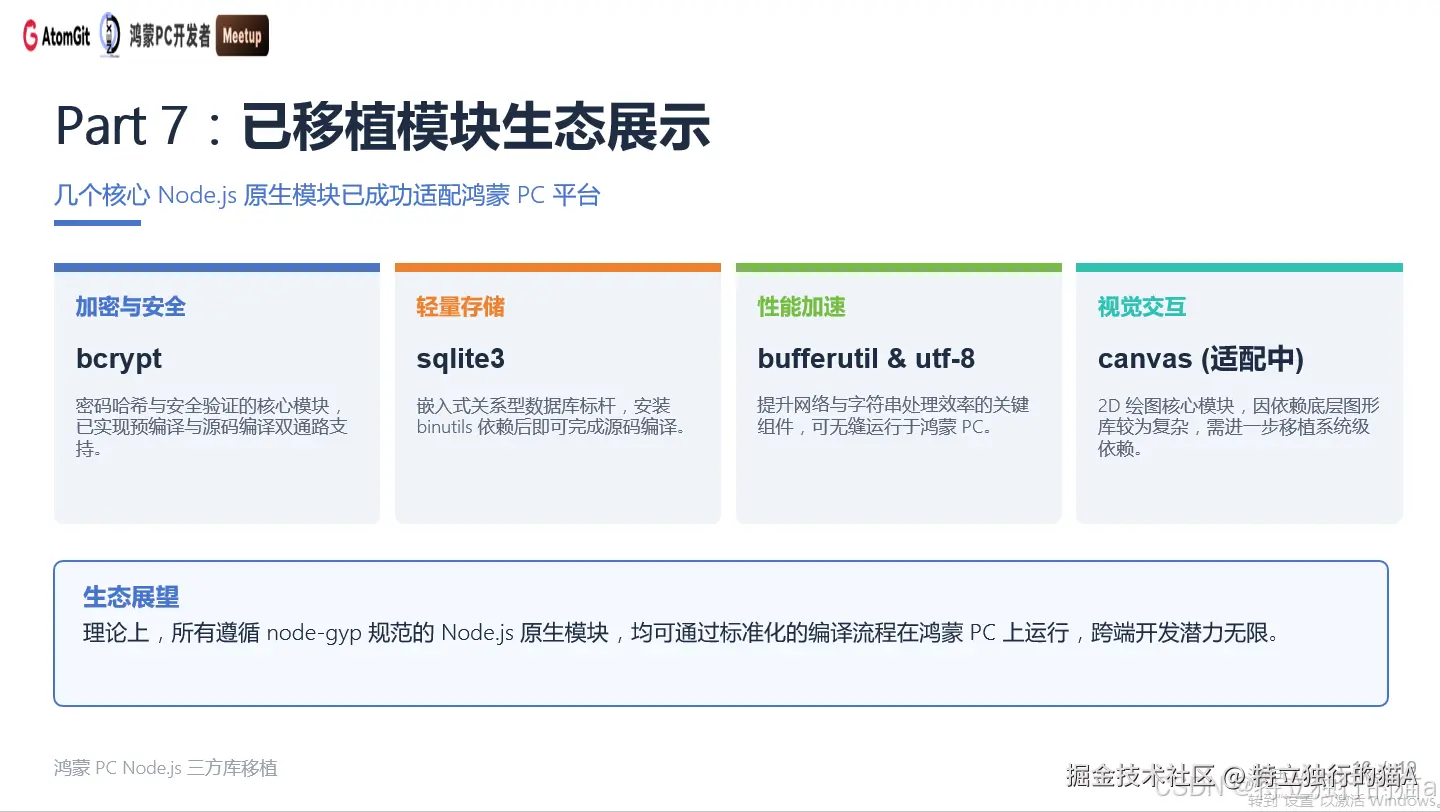Click the node-gyp 规范 outlook sentence
The width and height of the screenshot is (1440, 812).
pyautogui.click(x=681, y=633)
